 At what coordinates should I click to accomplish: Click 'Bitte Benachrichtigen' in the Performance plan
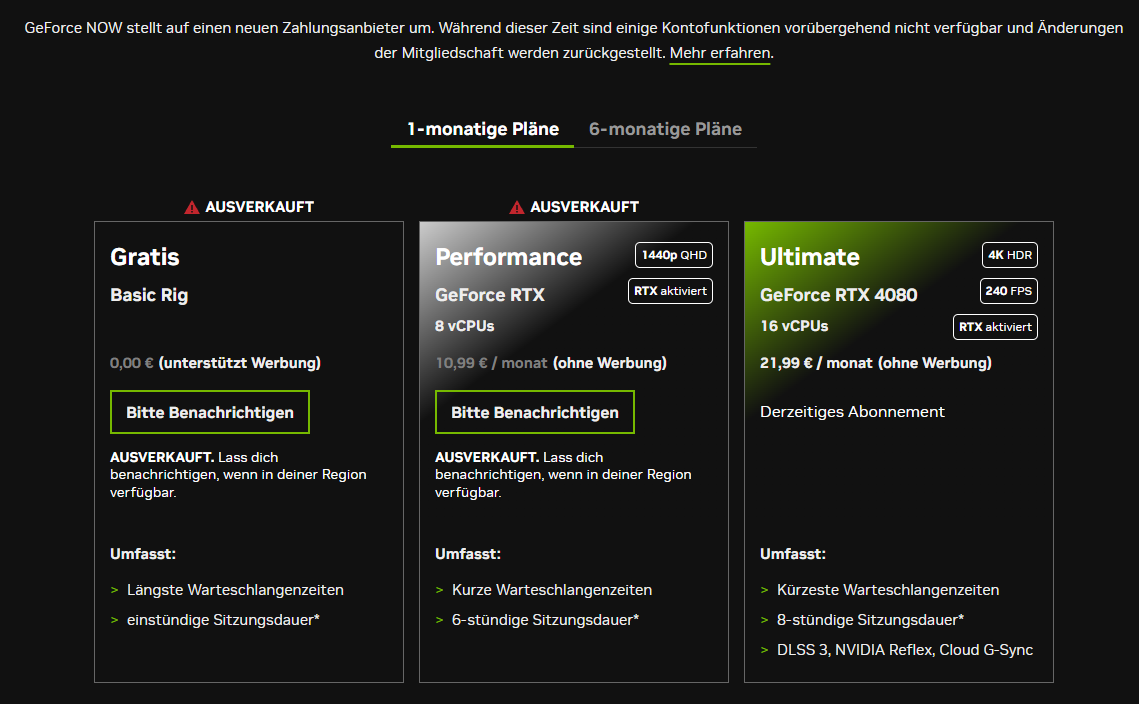tap(535, 412)
